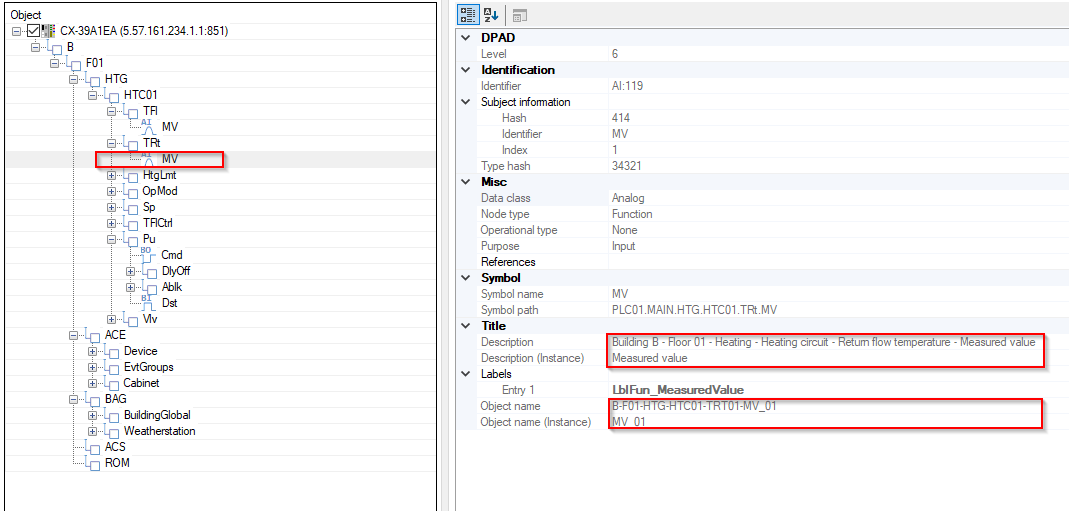Click the Level value 6

pos(615,54)
